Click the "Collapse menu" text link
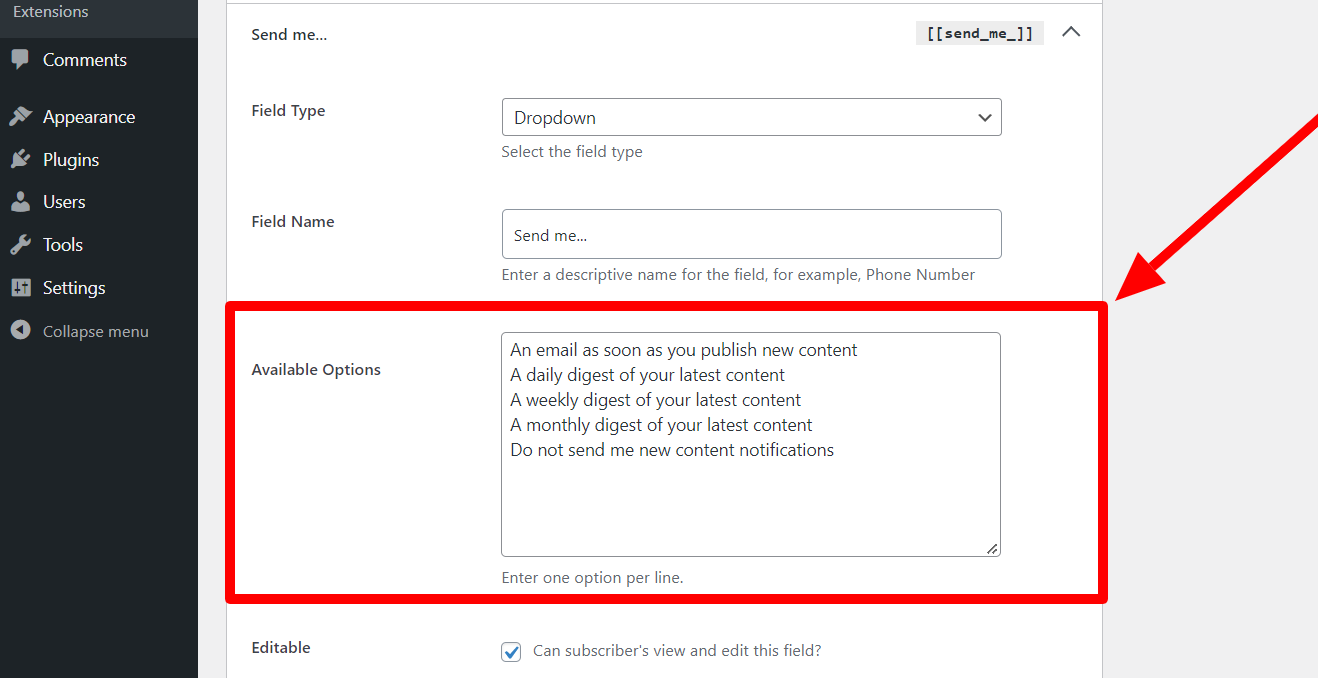 point(96,332)
